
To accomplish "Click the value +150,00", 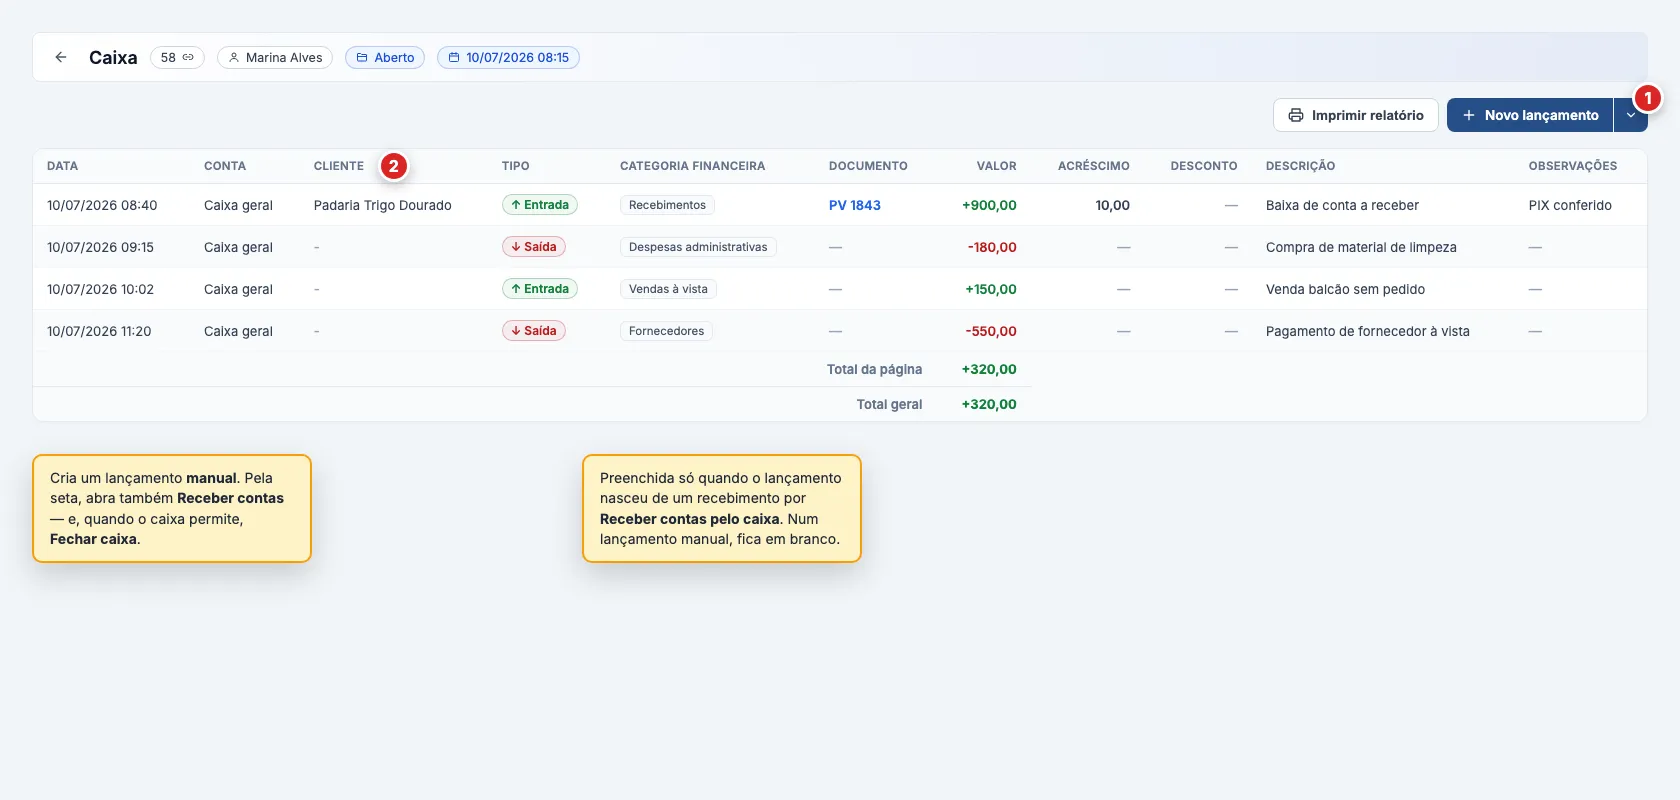I will 991,289.
